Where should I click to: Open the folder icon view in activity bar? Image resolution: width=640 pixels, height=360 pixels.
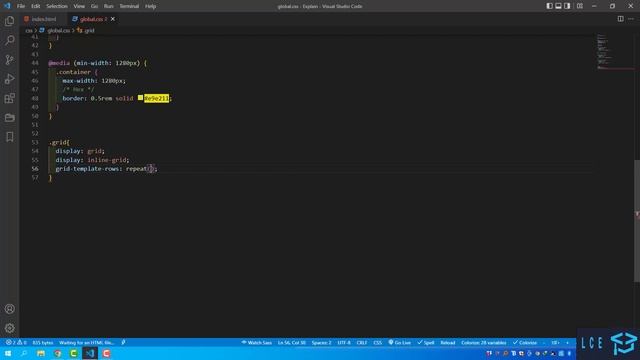pyautogui.click(x=9, y=118)
